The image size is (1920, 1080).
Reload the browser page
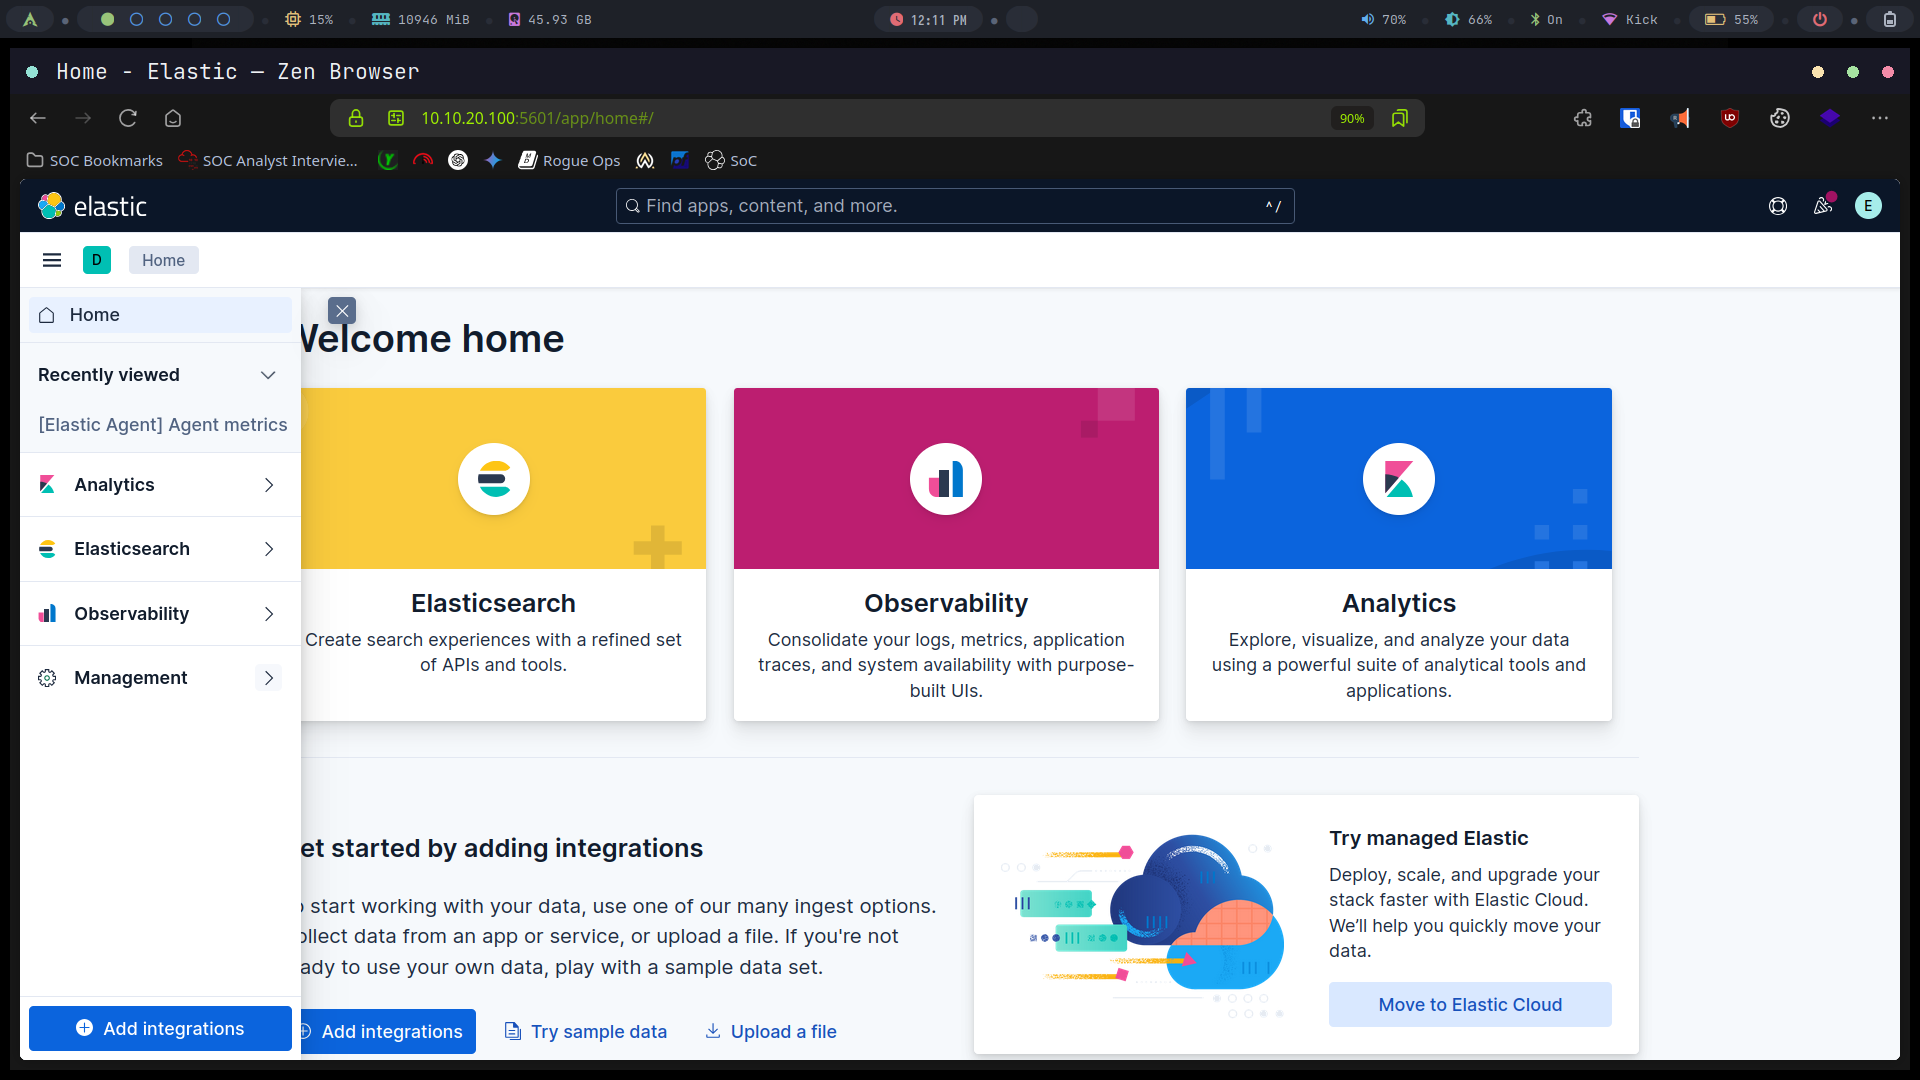(128, 118)
